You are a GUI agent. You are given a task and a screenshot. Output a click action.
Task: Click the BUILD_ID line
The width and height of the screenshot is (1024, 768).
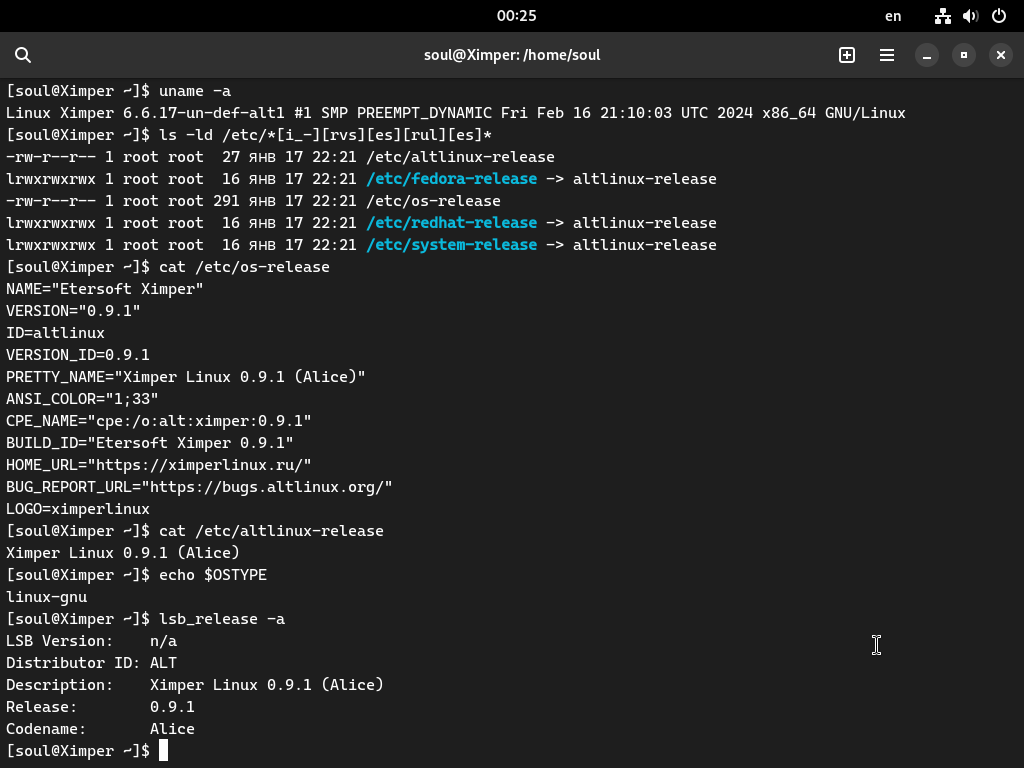150,443
